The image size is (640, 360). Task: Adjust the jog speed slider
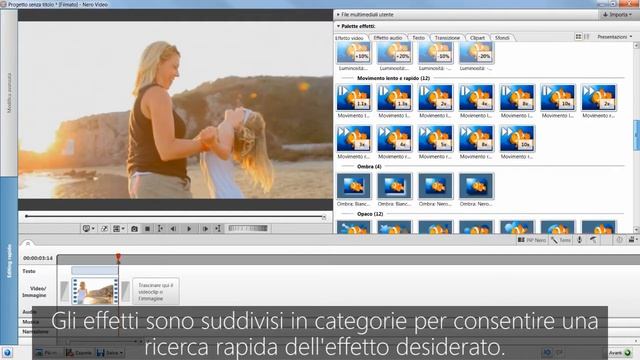point(248,229)
